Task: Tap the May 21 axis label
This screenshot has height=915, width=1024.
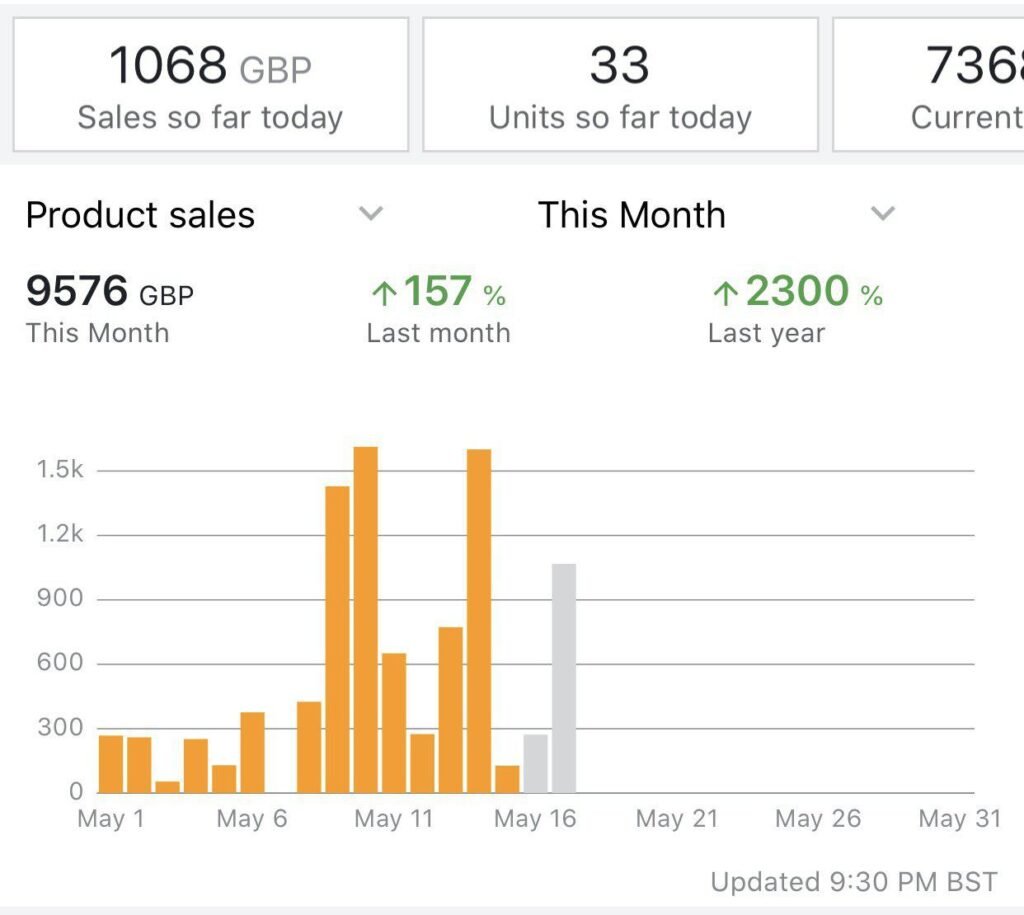Action: click(677, 819)
